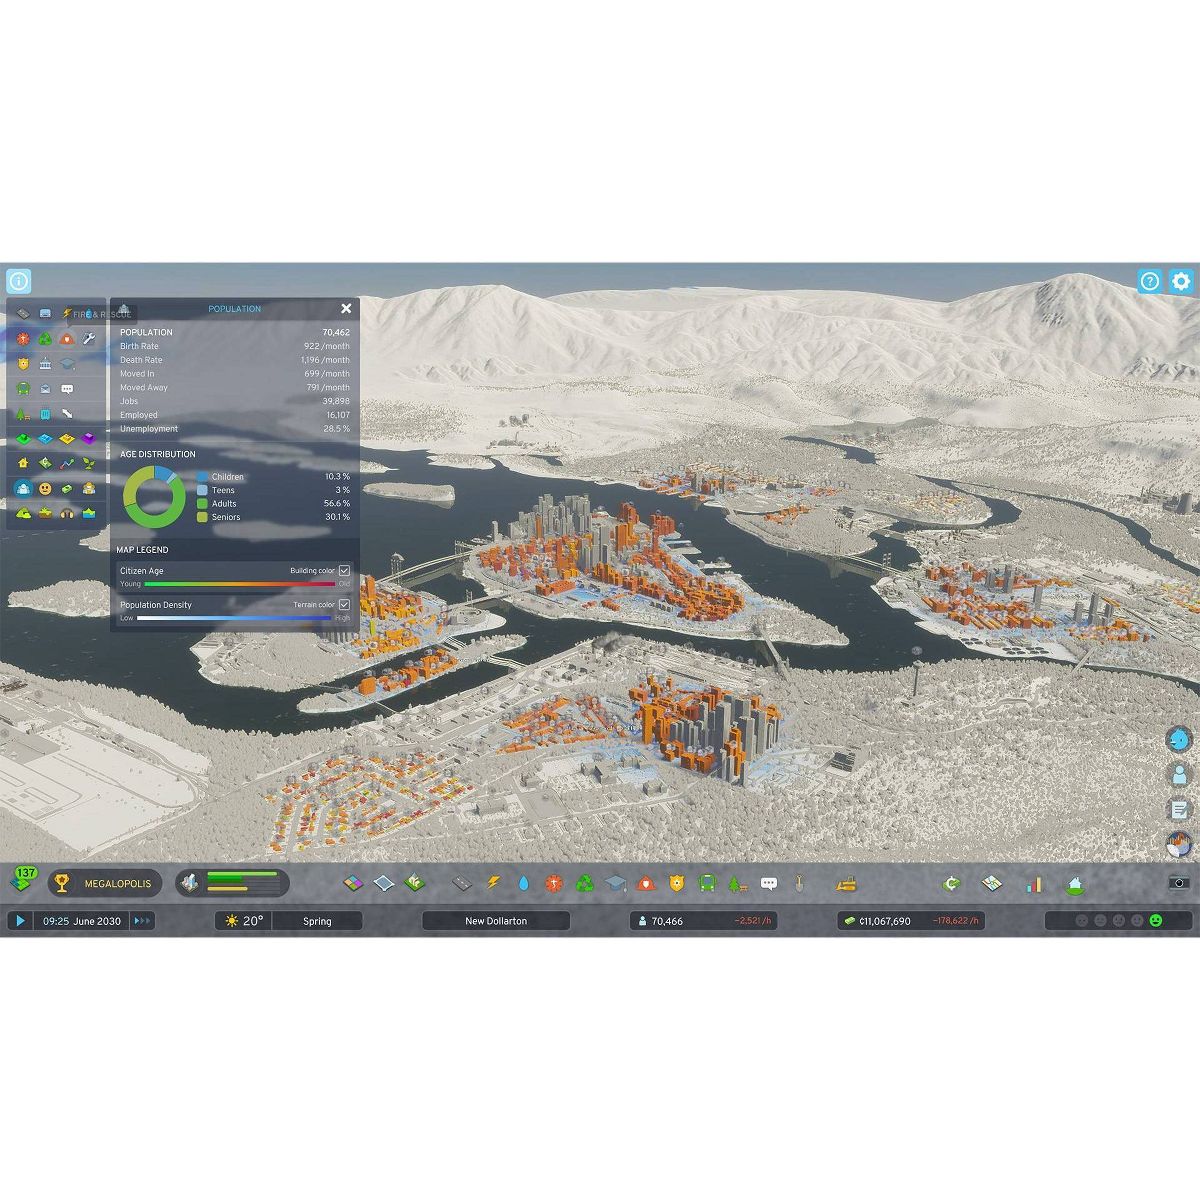Open the Electricity menu in bottom toolbar
Screen dimensions: 1200x1200
click(x=493, y=884)
